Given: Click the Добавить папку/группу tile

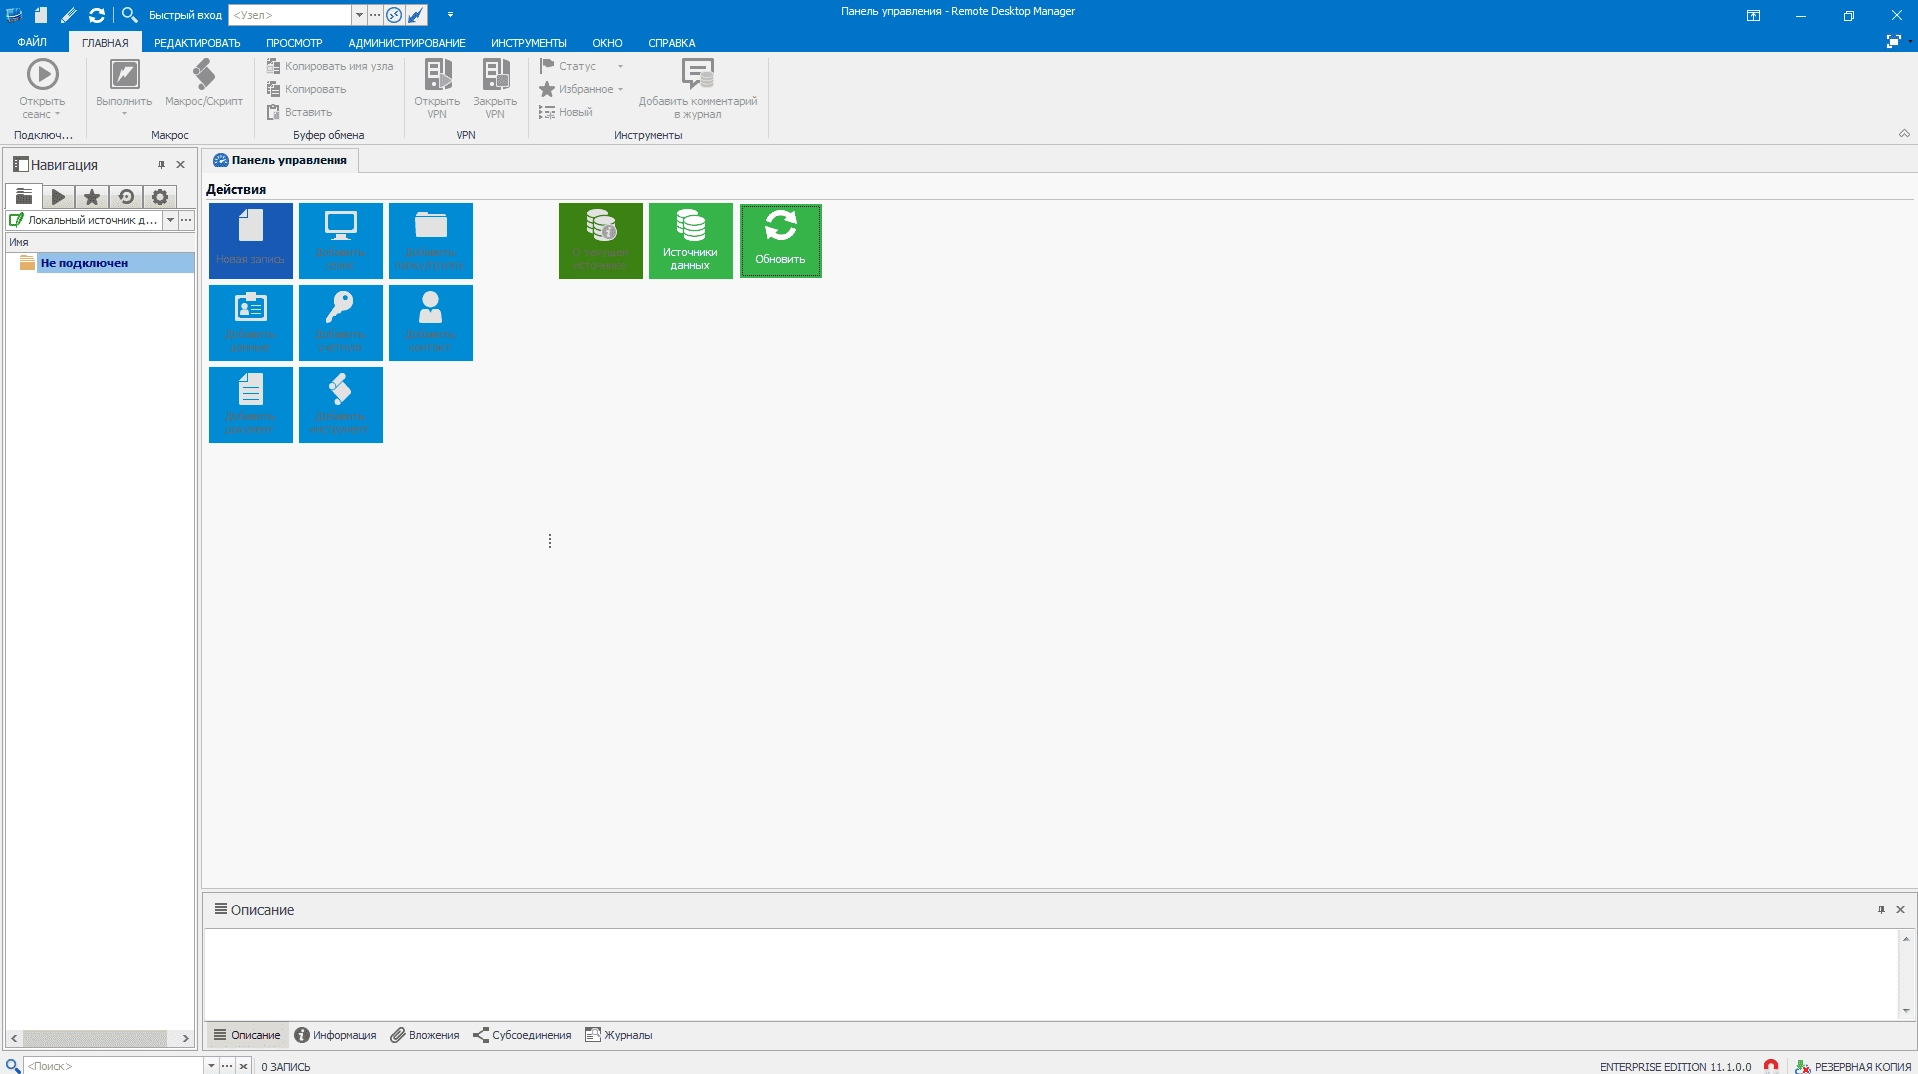Looking at the screenshot, I should point(430,241).
